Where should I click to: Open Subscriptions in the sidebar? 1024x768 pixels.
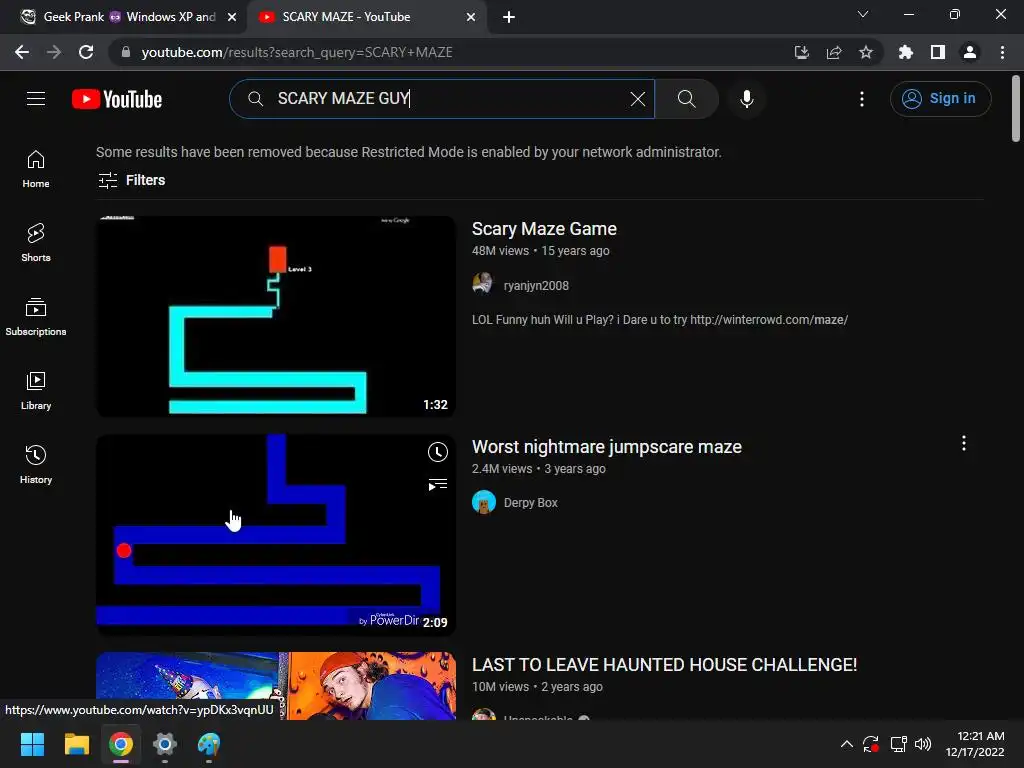point(36,317)
